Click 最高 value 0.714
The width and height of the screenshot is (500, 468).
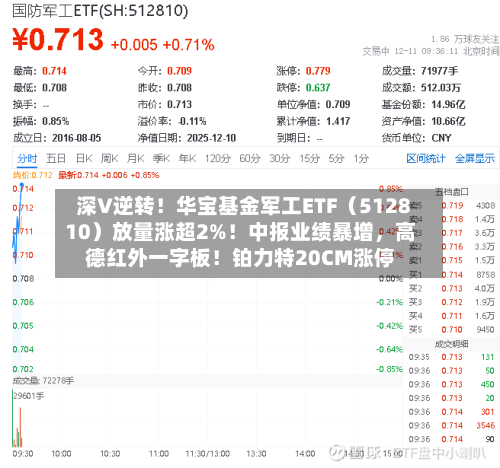click(54, 71)
